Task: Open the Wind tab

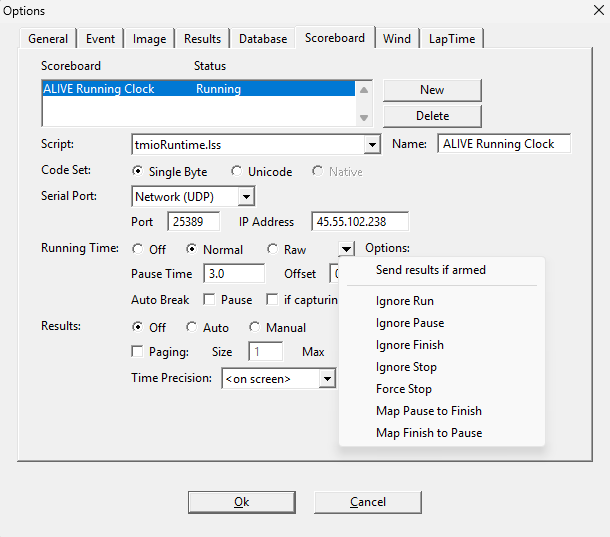Action: pyautogui.click(x=397, y=39)
